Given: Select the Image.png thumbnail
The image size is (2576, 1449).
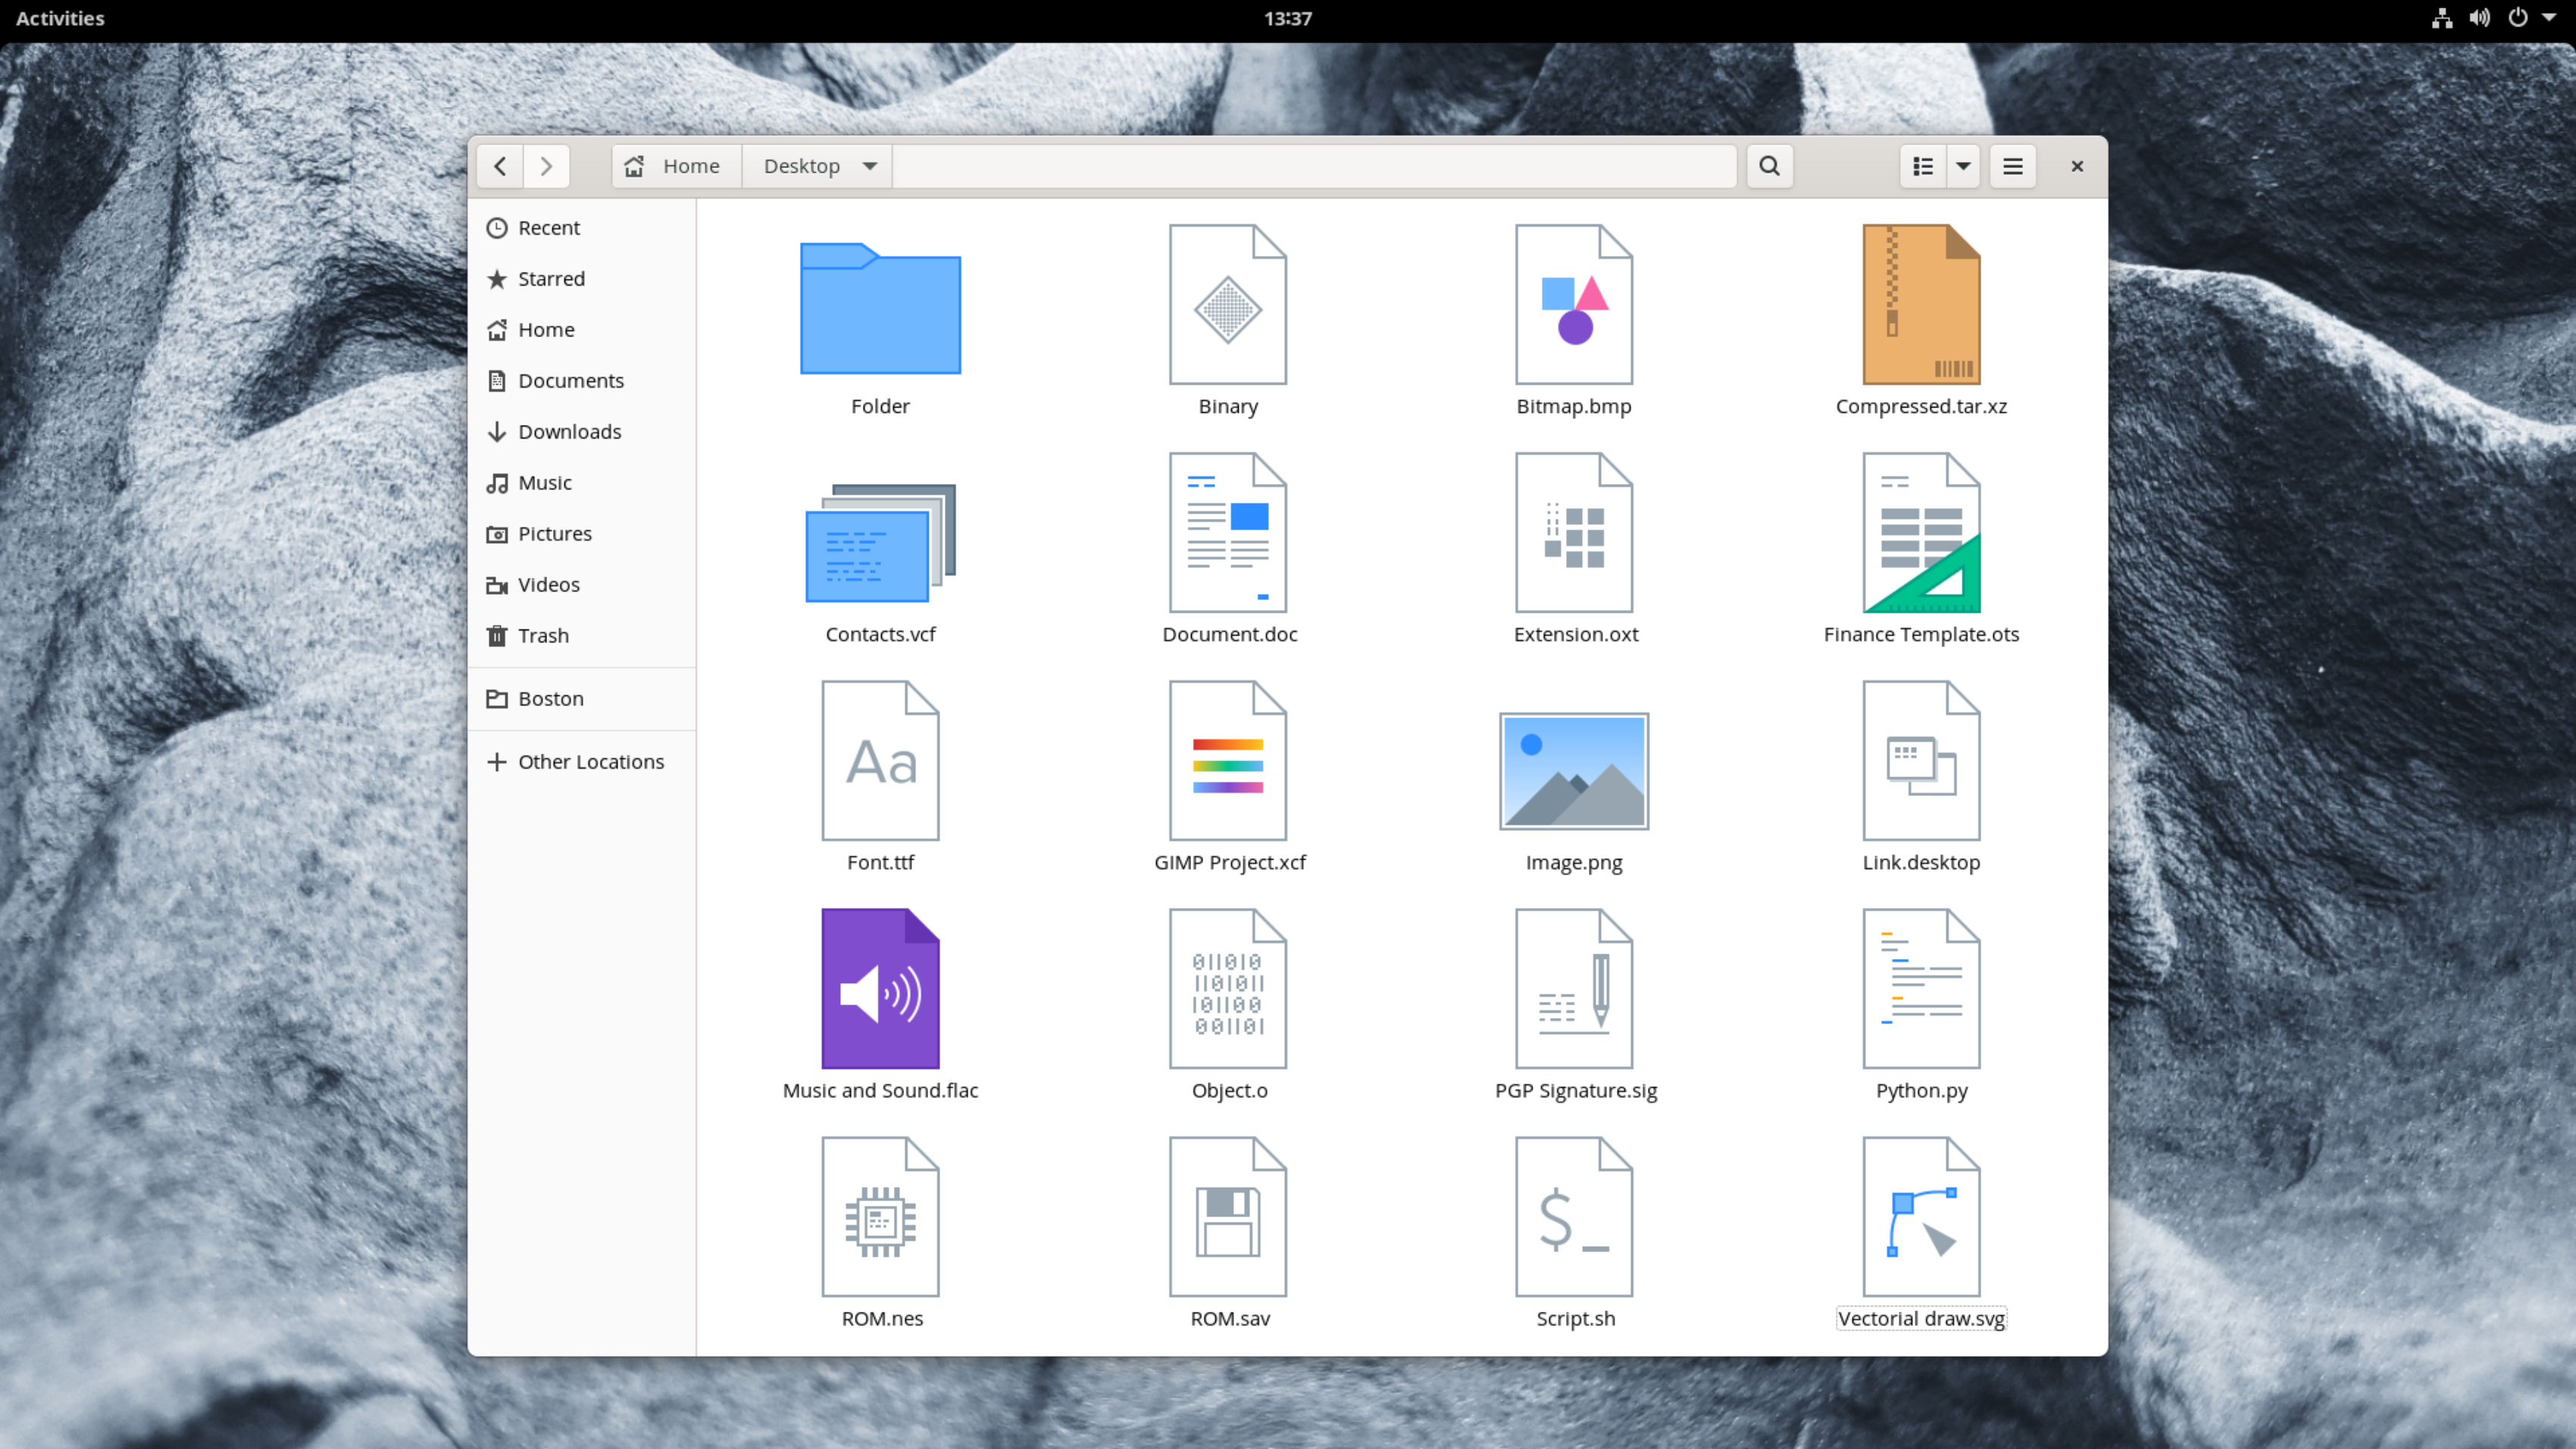Looking at the screenshot, I should [1573, 771].
